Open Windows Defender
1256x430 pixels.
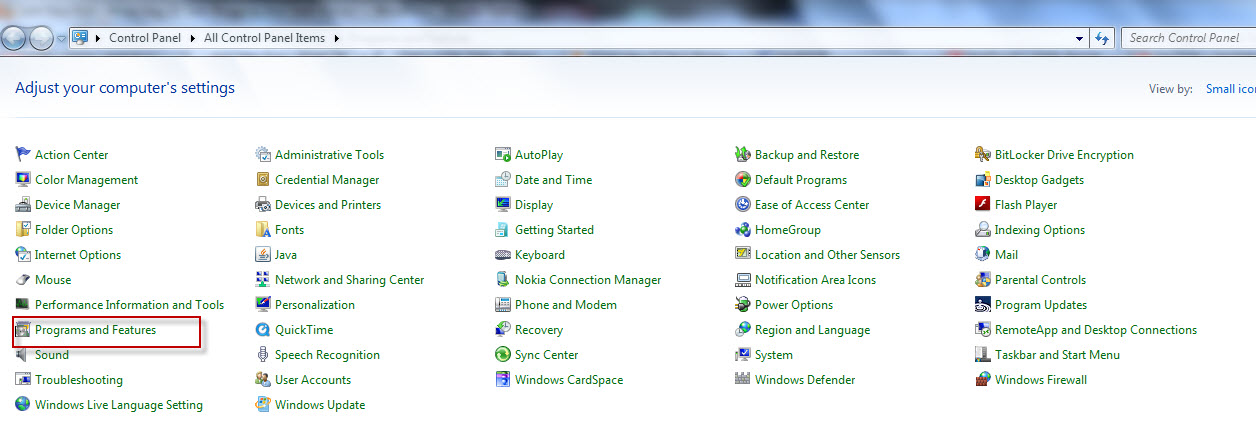(x=805, y=380)
